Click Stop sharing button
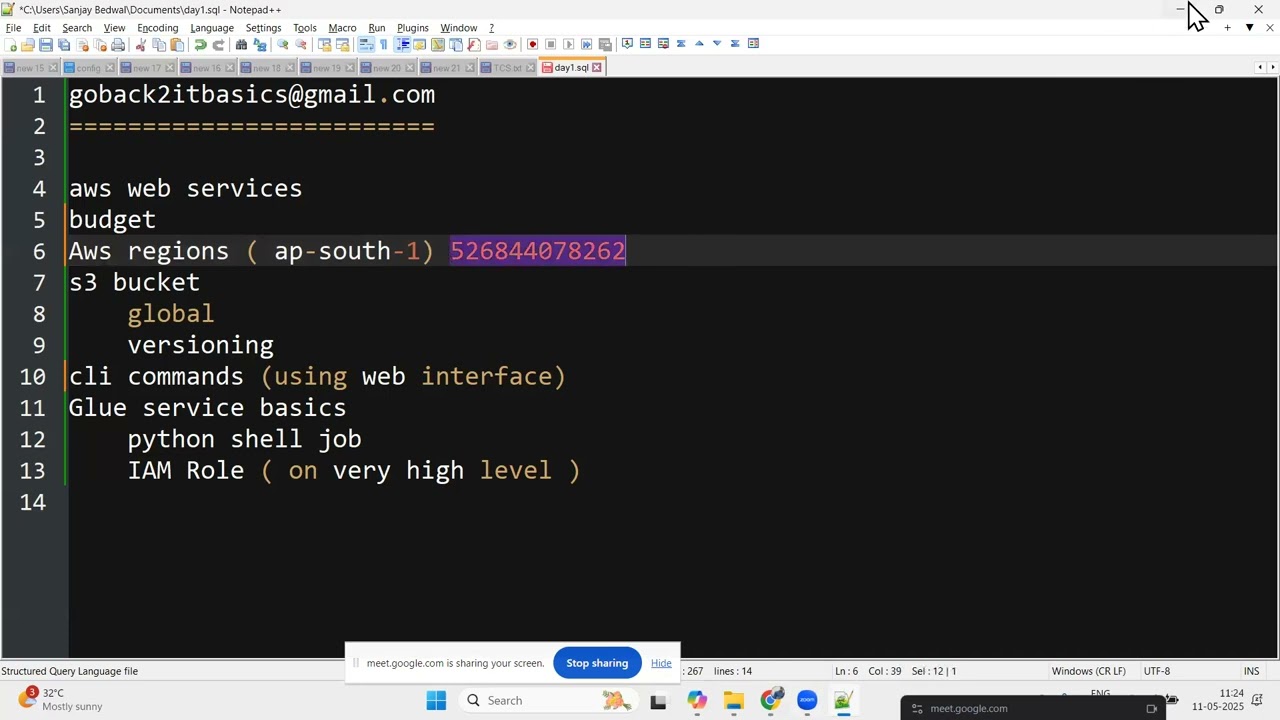Screen dimensions: 1280x720 coord(597,663)
